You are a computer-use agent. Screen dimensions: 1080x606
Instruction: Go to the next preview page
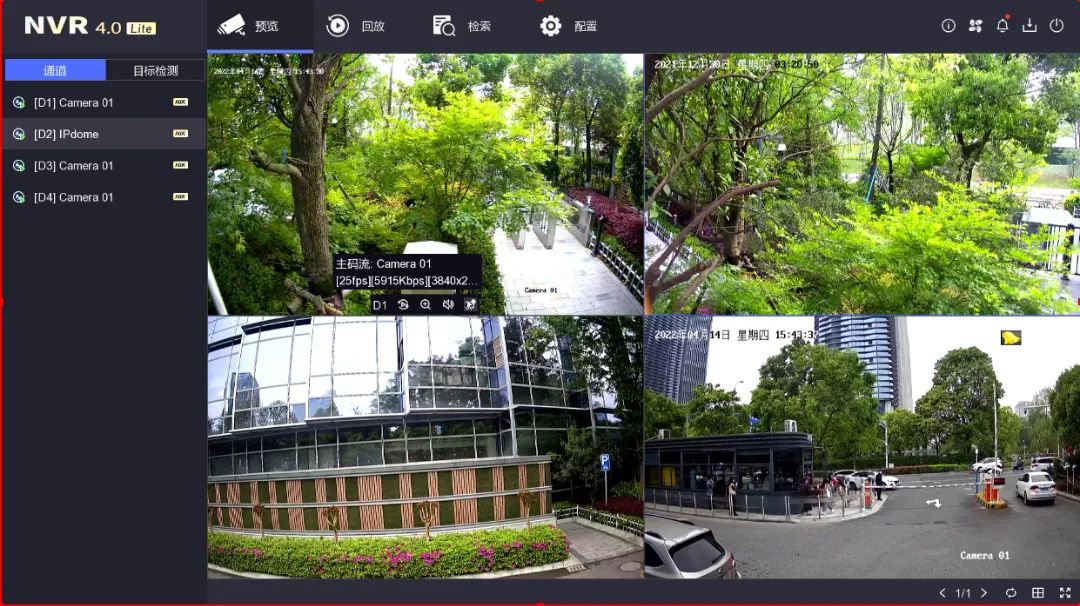984,593
